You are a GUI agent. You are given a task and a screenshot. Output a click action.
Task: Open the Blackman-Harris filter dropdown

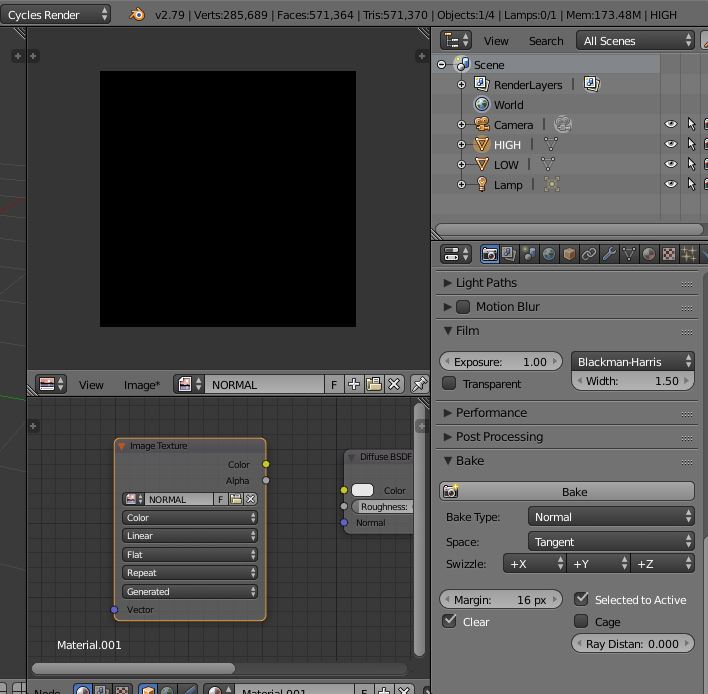[x=633, y=362]
